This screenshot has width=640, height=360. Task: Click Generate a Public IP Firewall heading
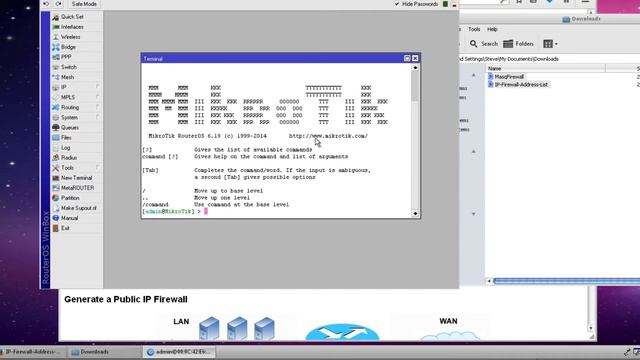click(126, 299)
